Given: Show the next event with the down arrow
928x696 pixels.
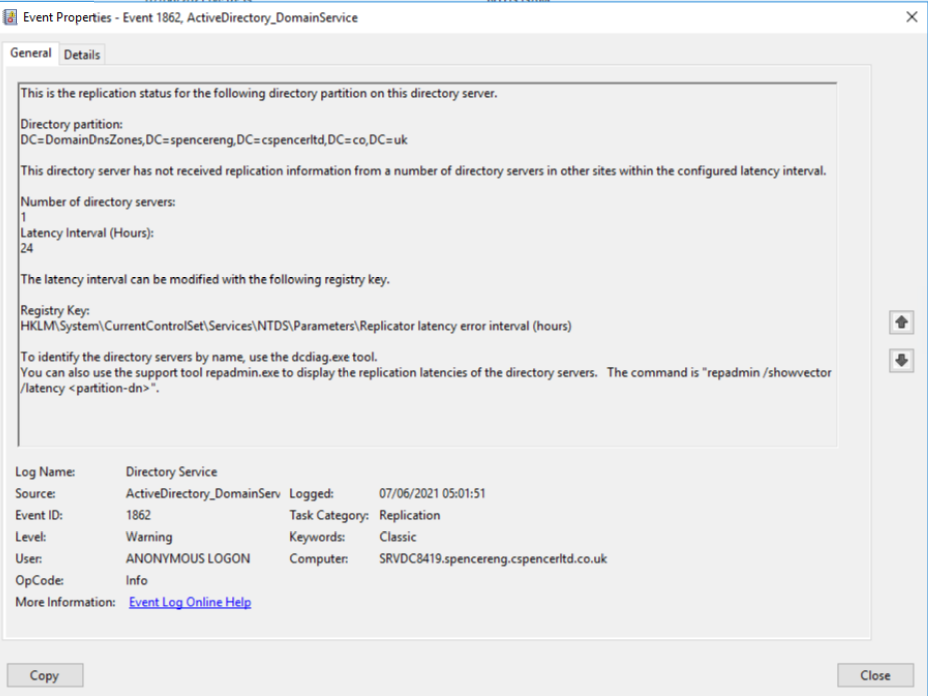Looking at the screenshot, I should click(901, 360).
